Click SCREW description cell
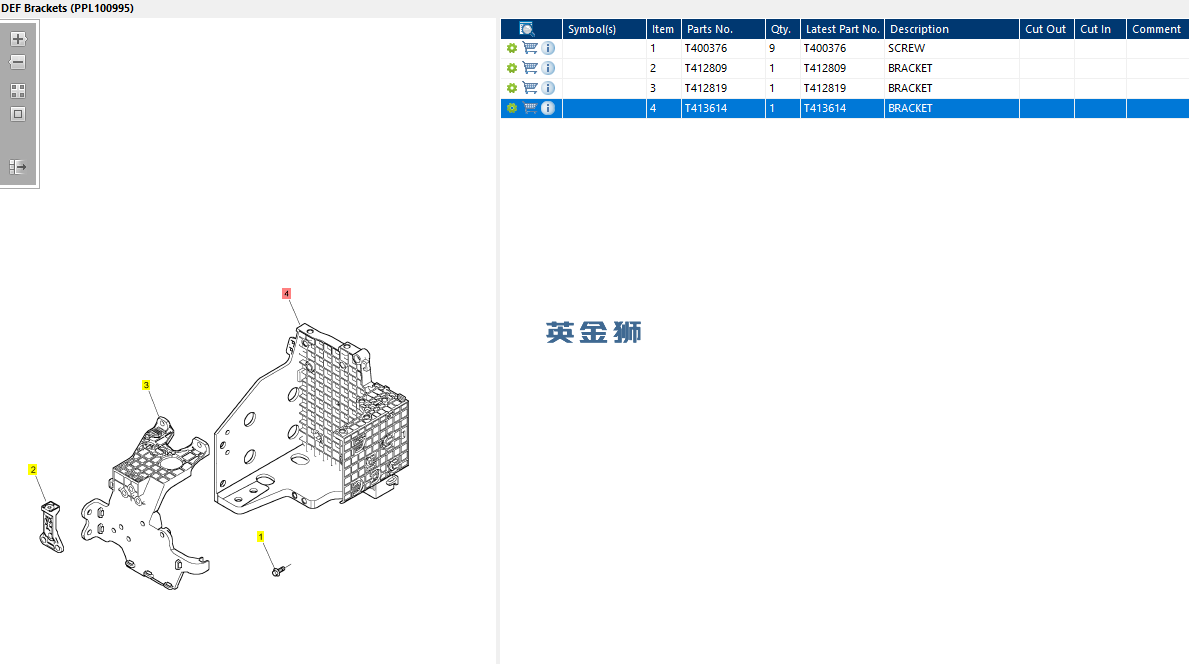The image size is (1189, 664). (x=952, y=48)
